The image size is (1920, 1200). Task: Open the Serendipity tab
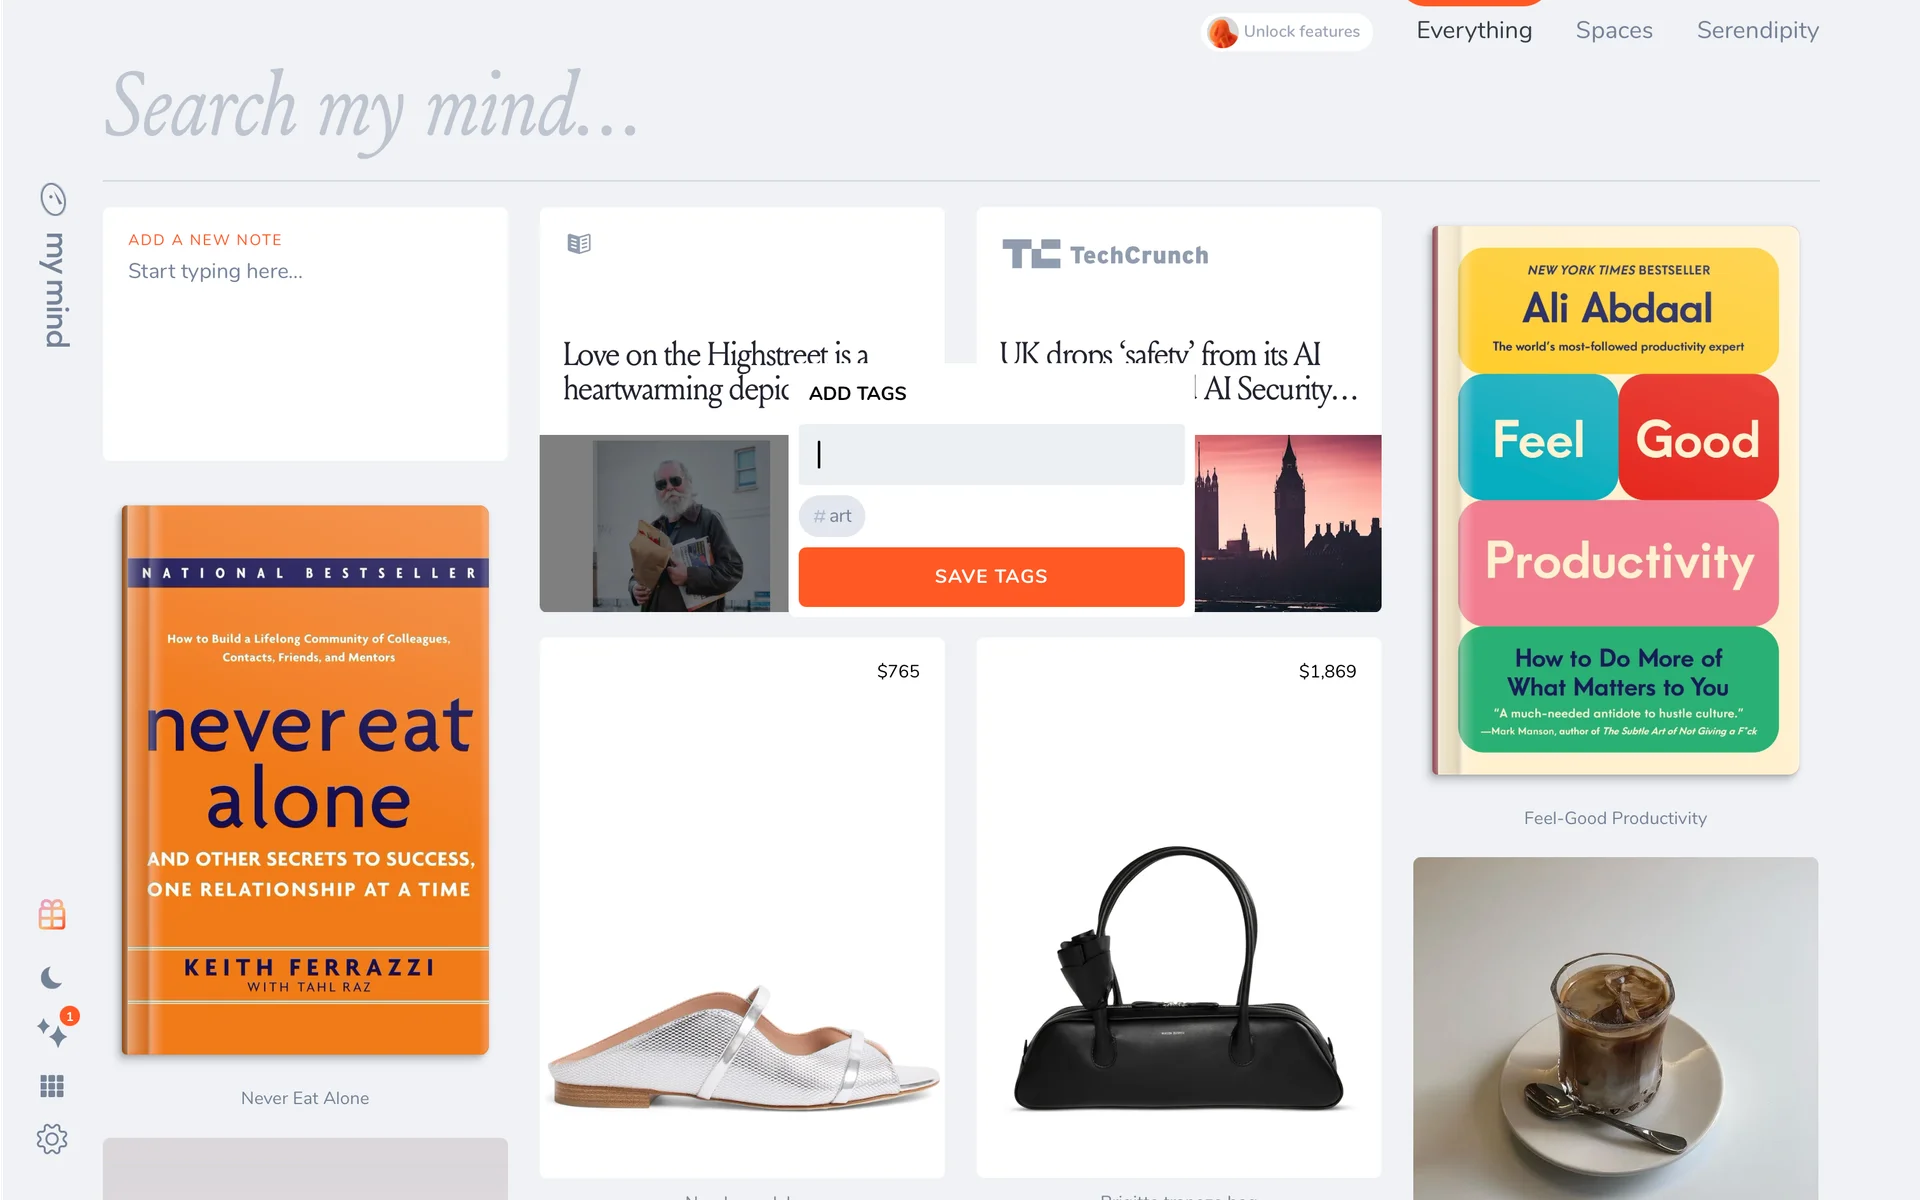point(1757,31)
